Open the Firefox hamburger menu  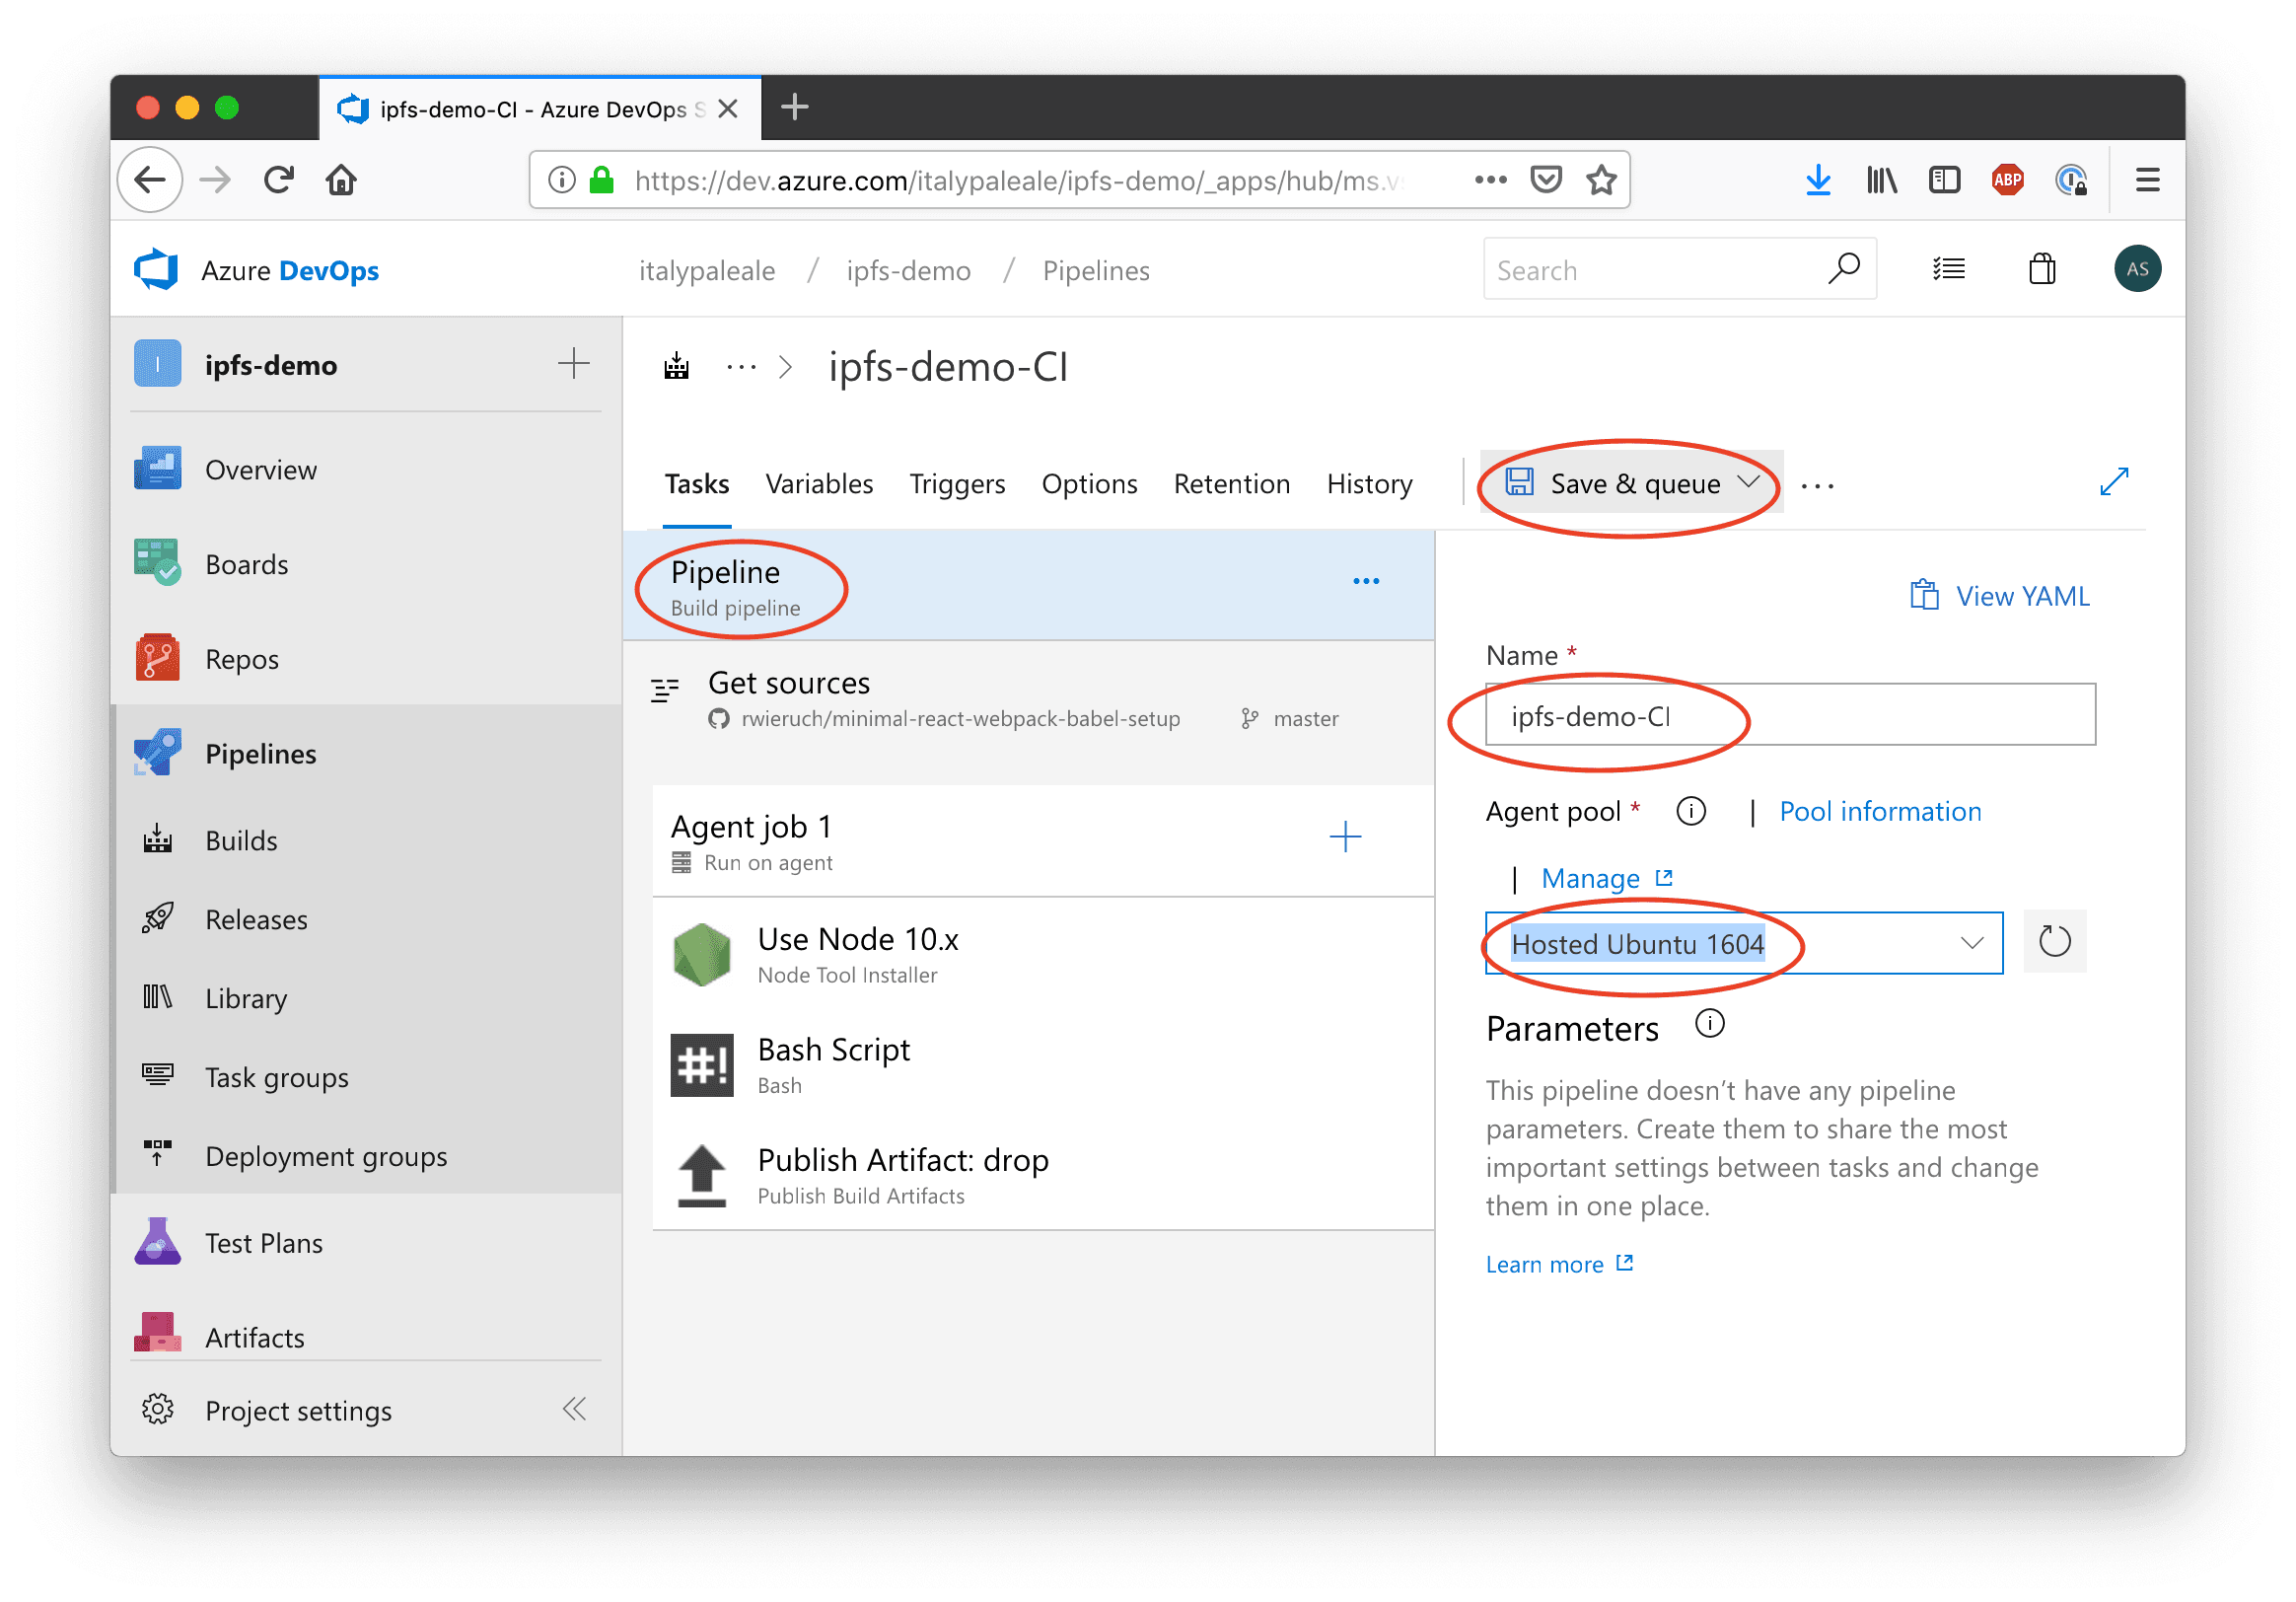(x=2147, y=180)
